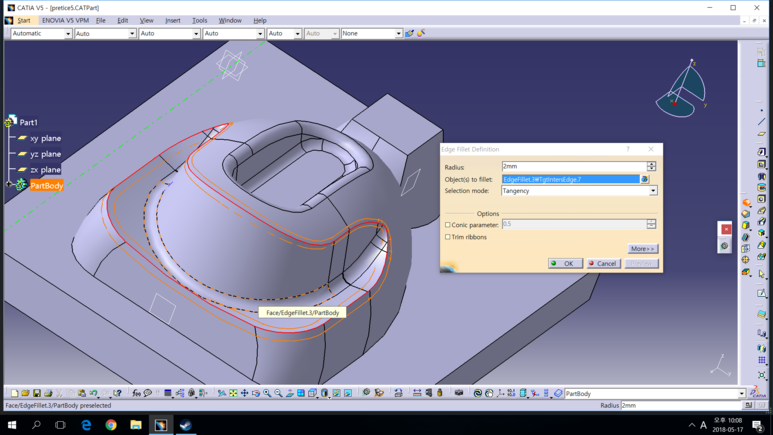Select the red close button on the floating palette
773x435 pixels.
coord(726,229)
